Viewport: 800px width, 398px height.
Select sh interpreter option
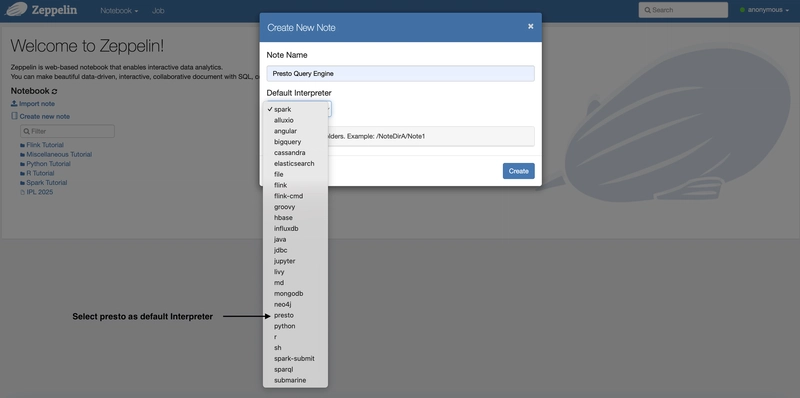[295, 348]
